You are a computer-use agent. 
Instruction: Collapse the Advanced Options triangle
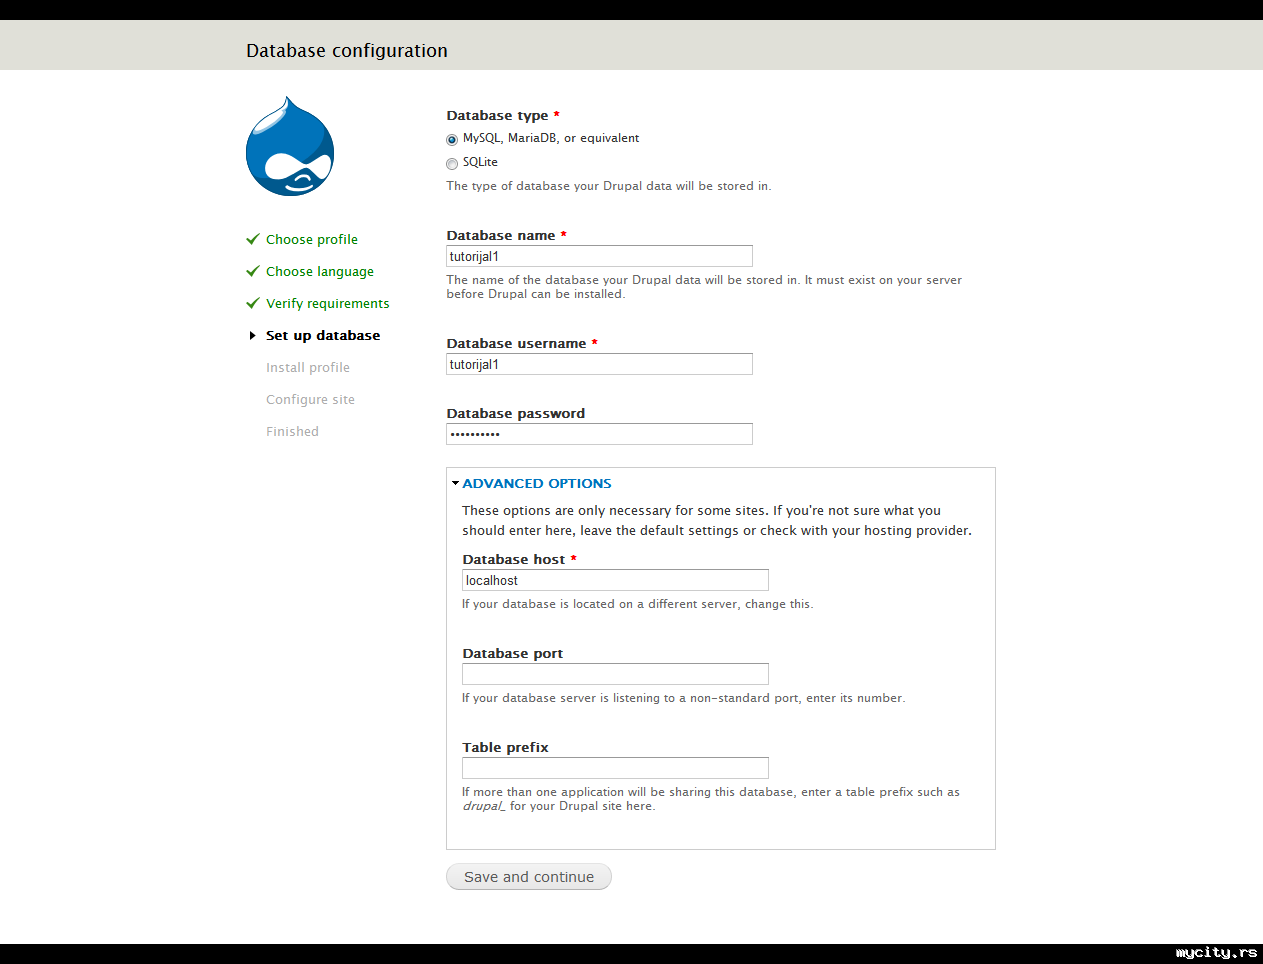pyautogui.click(x=455, y=483)
